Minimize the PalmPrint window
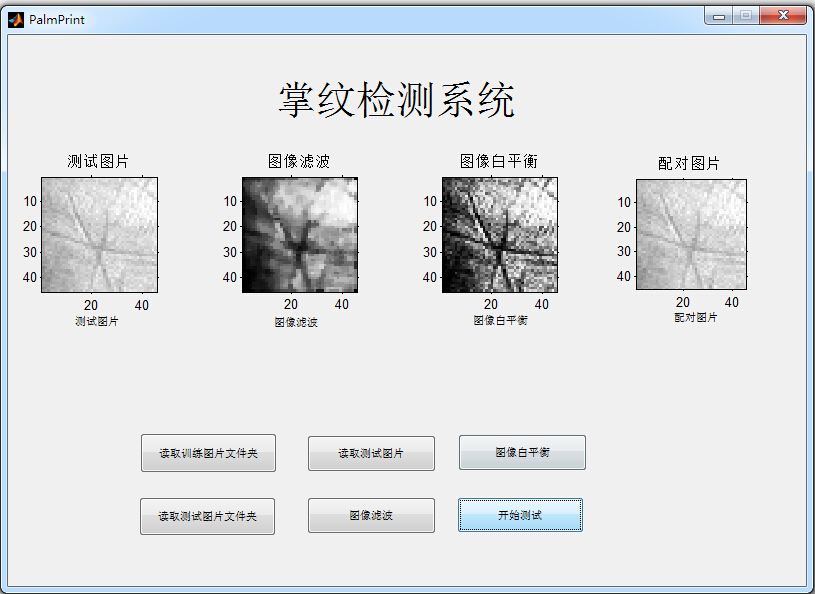Image resolution: width=815 pixels, height=594 pixels. [x=719, y=16]
